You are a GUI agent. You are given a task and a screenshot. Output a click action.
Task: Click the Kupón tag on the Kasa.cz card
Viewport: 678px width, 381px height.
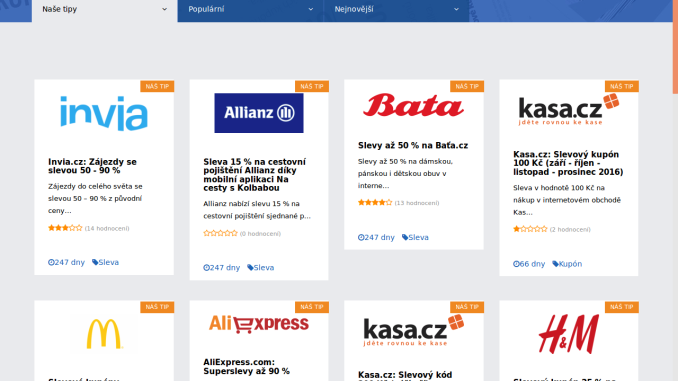tap(570, 263)
